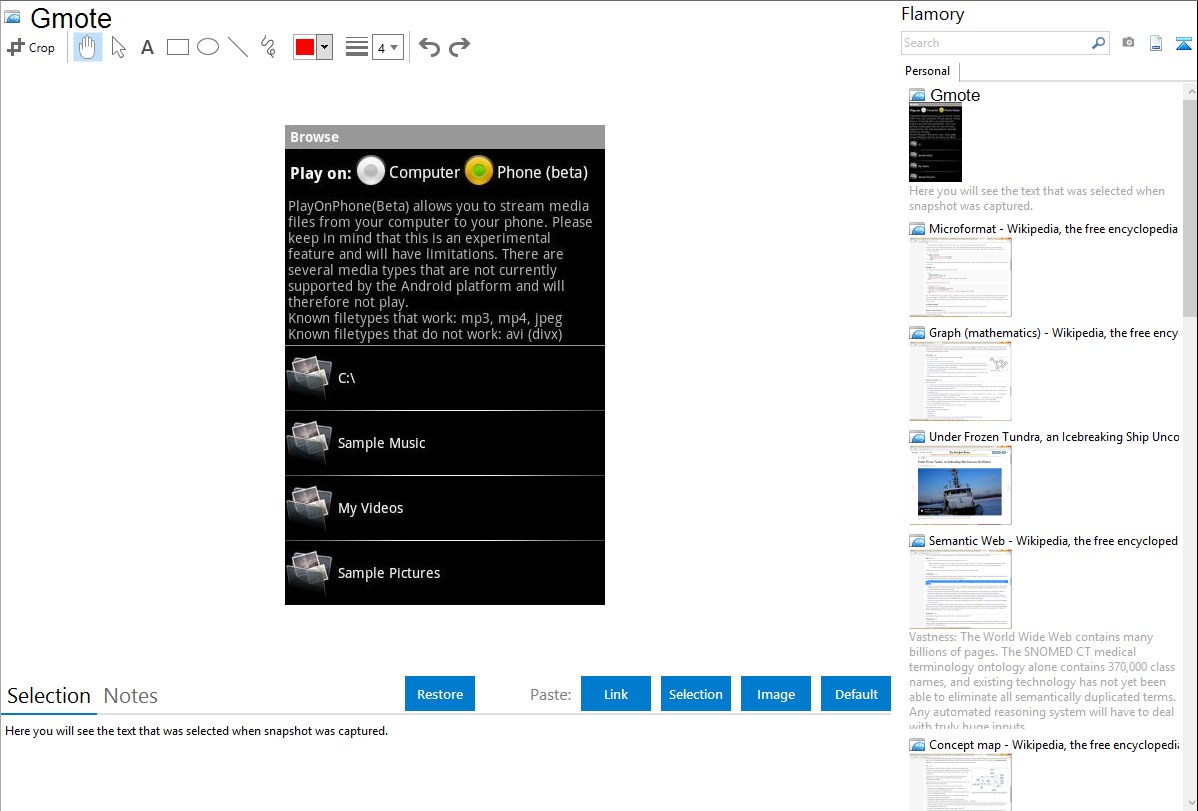
Task: Click the My Videos folder icon
Action: coord(309,507)
